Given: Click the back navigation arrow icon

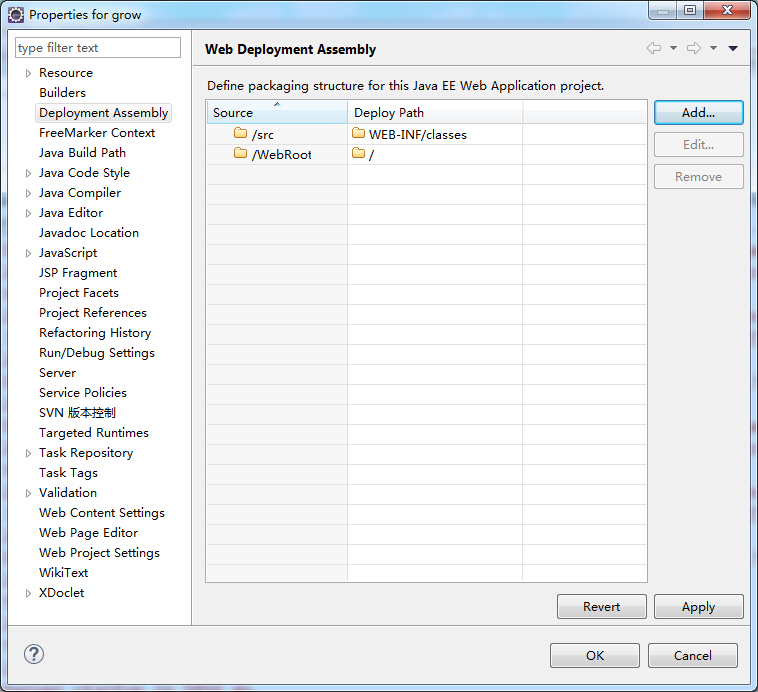Looking at the screenshot, I should pyautogui.click(x=654, y=48).
